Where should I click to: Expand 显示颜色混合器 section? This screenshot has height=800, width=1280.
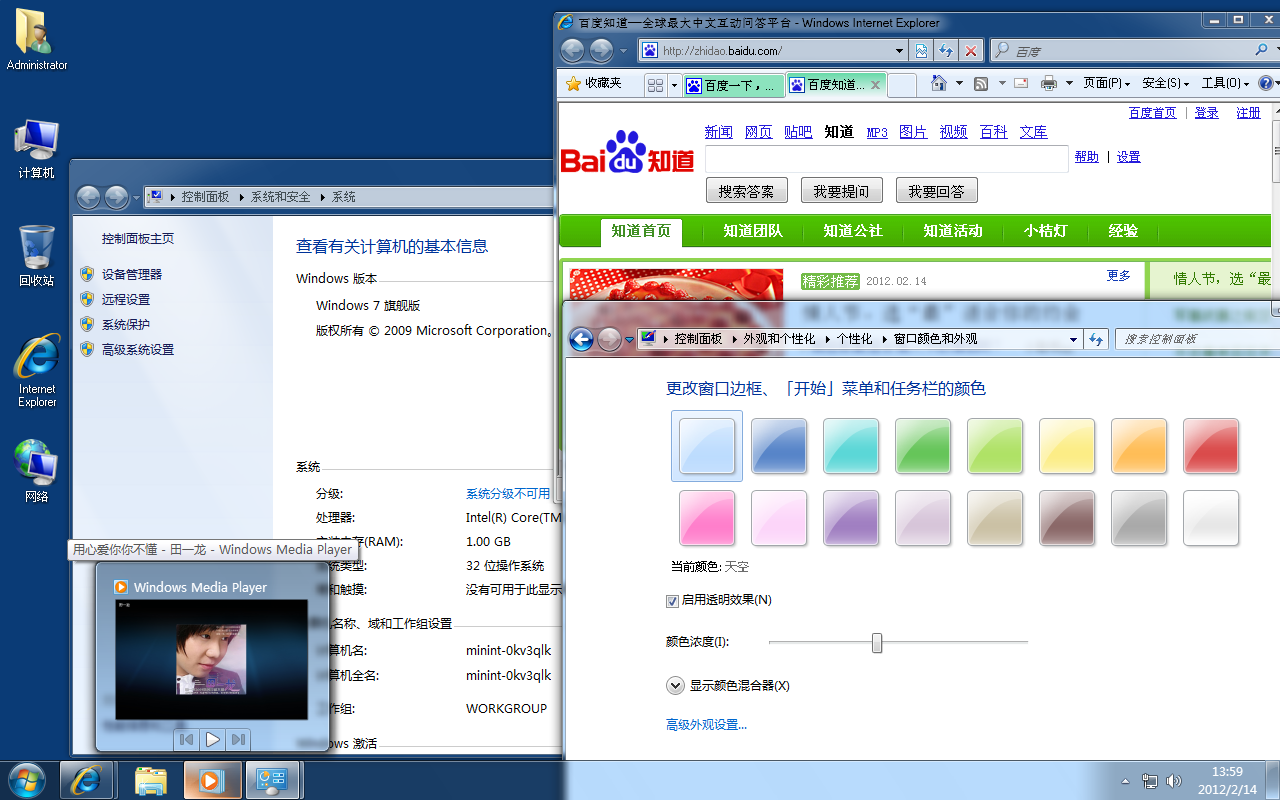tap(675, 686)
